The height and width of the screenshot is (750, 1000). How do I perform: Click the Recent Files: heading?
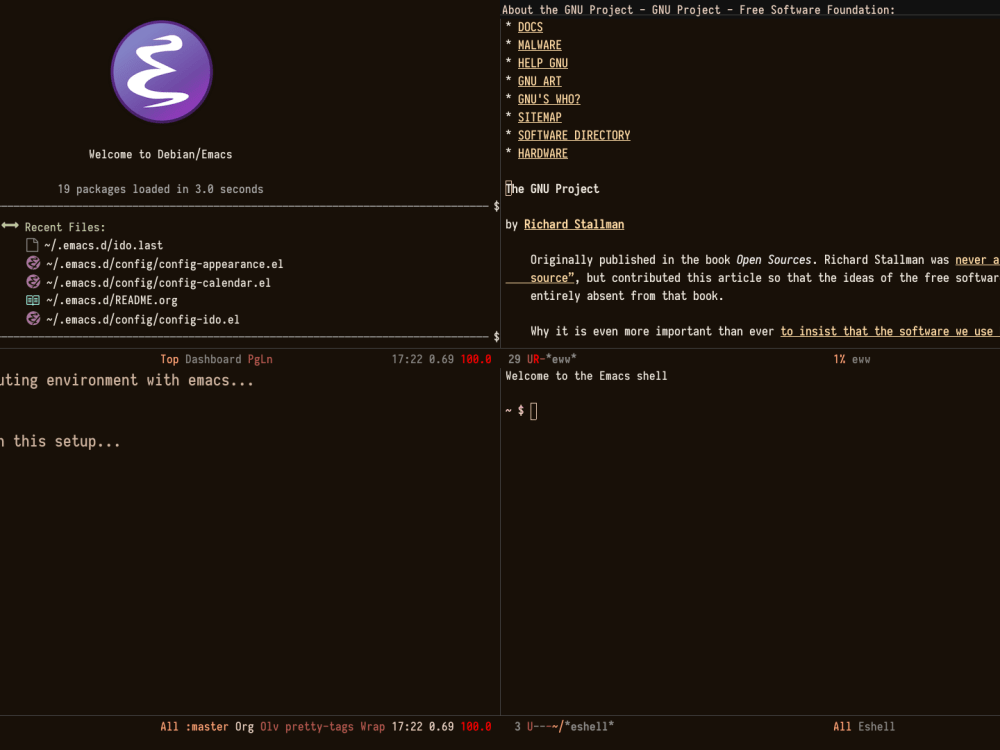point(65,227)
